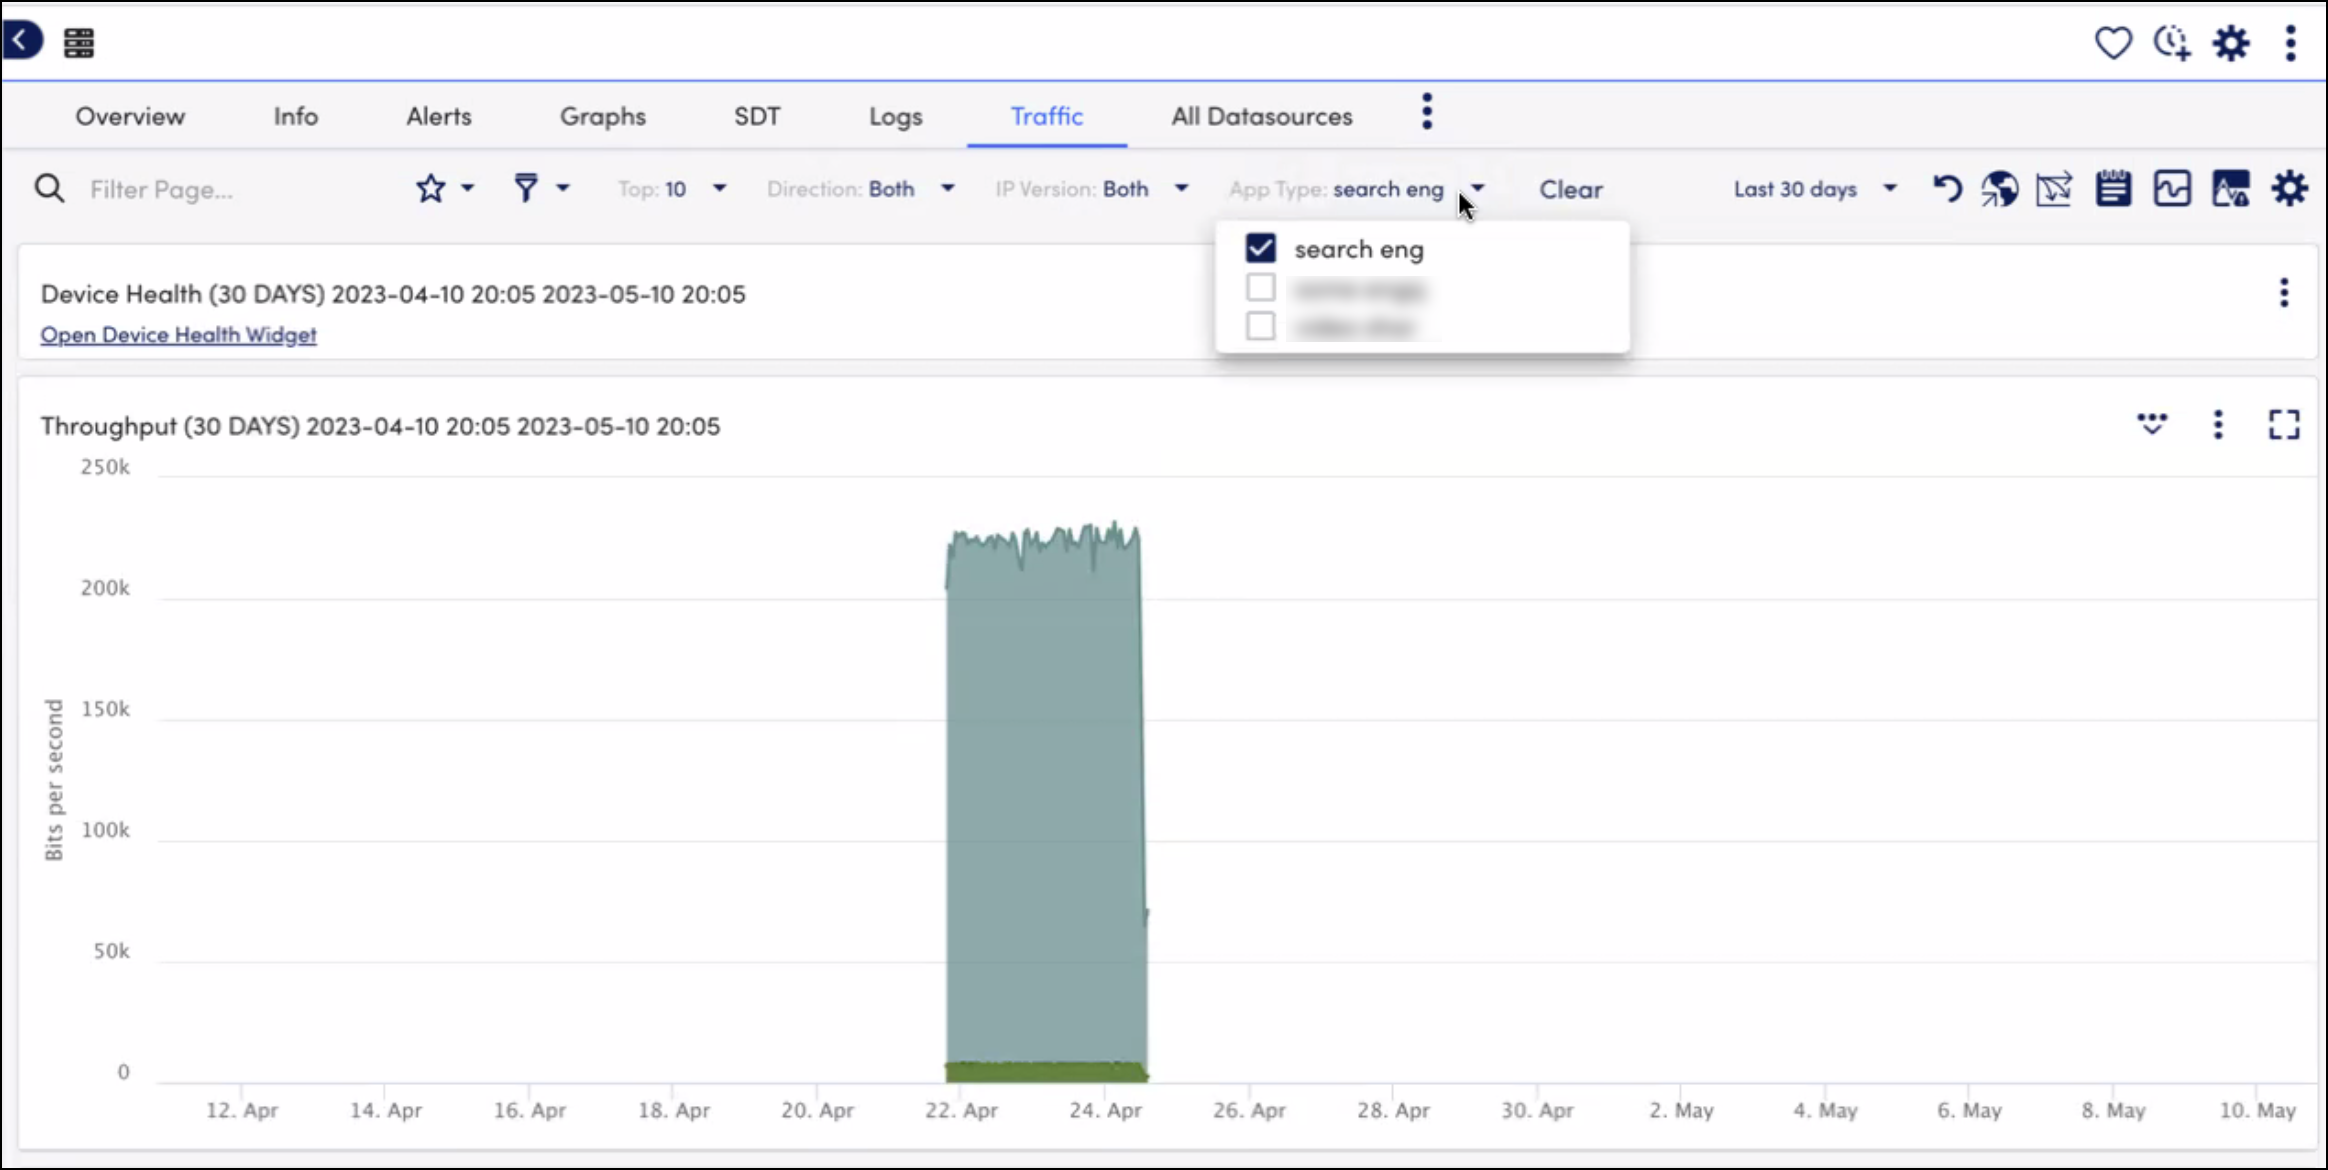Click the notes list icon

[x=2113, y=188]
